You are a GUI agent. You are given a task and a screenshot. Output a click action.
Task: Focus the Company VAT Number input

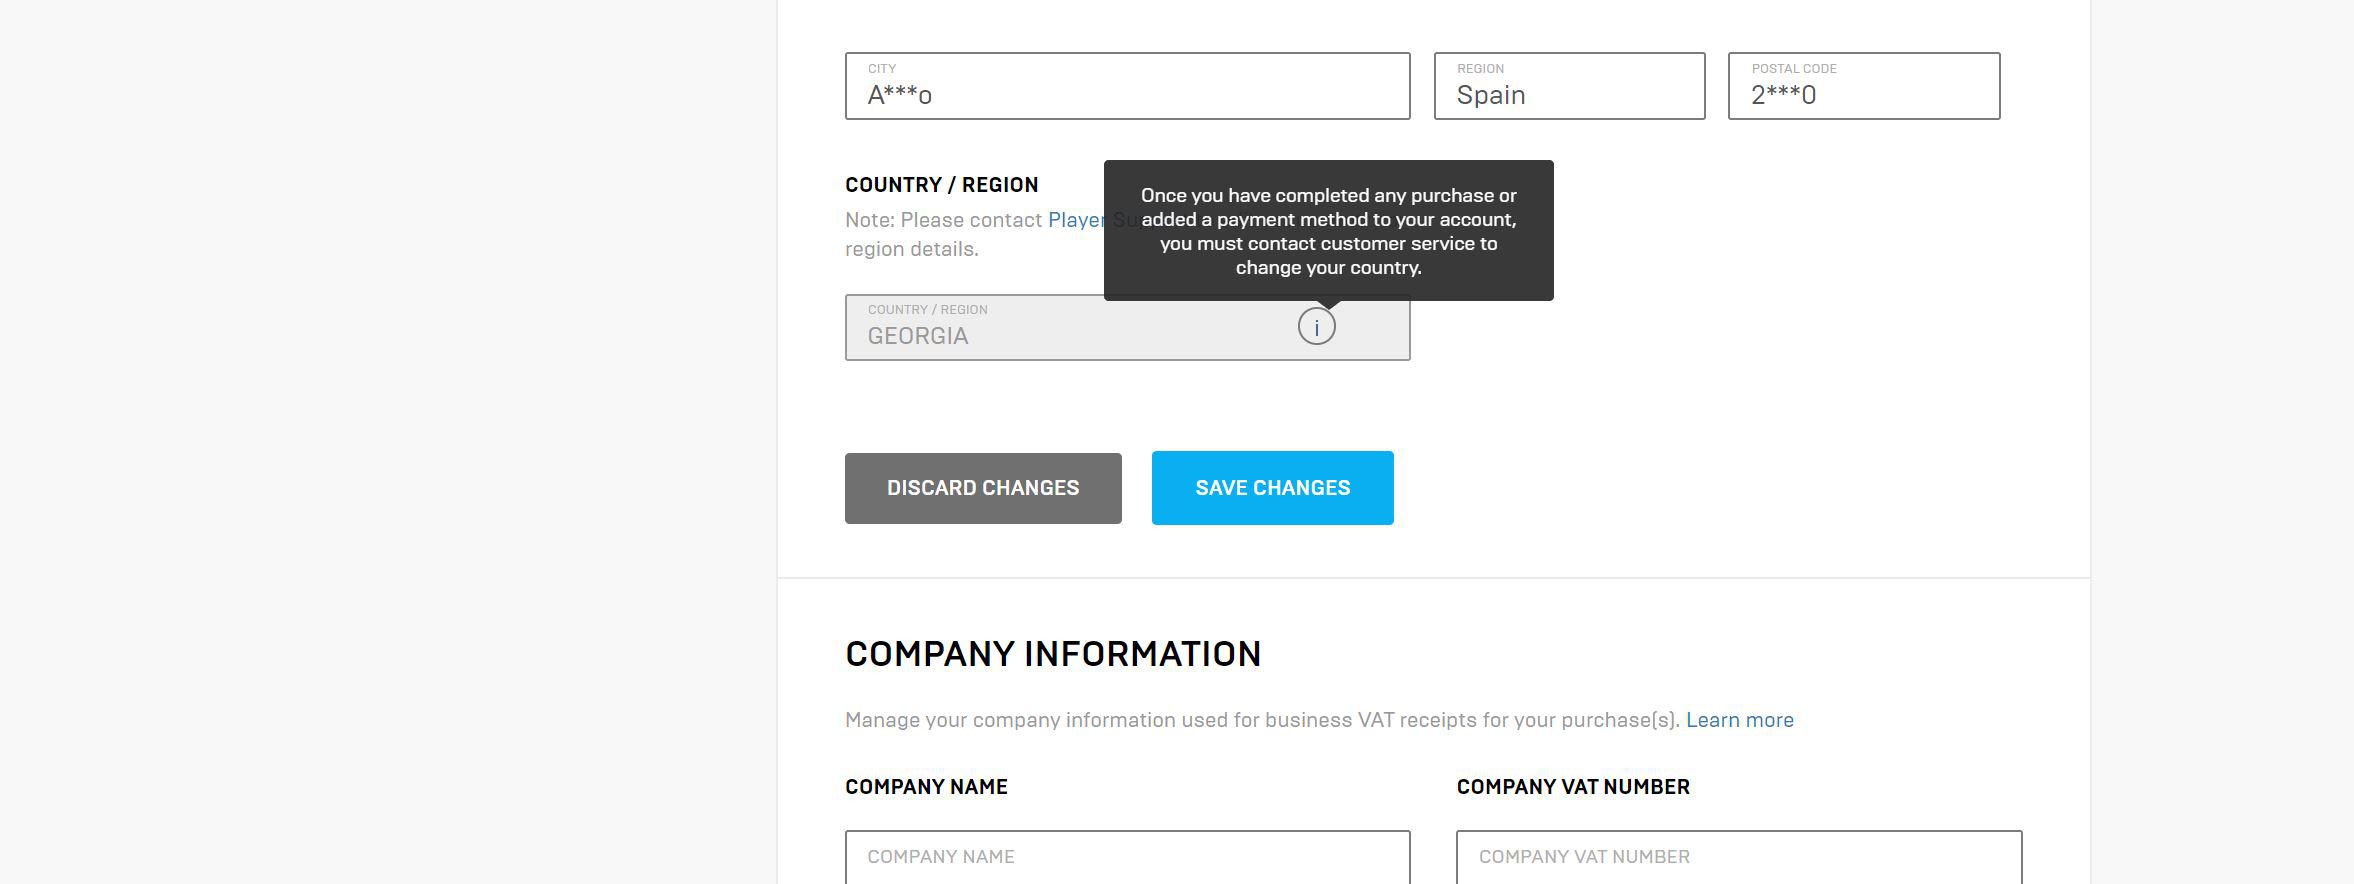pyautogui.click(x=1738, y=857)
